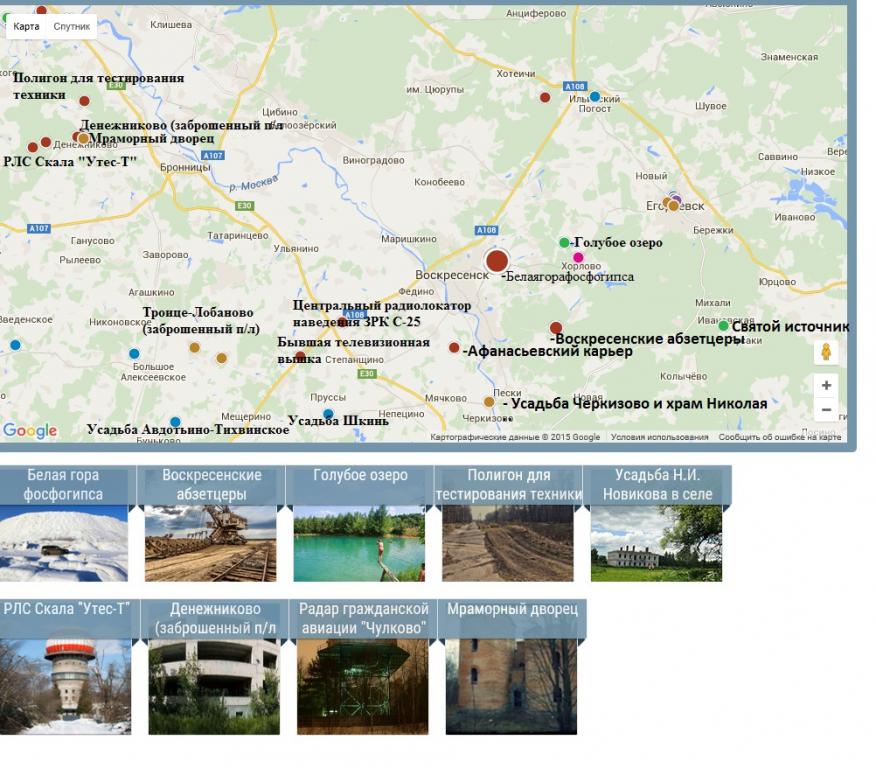Select the red marker near Хотеичи

pyautogui.click(x=545, y=98)
